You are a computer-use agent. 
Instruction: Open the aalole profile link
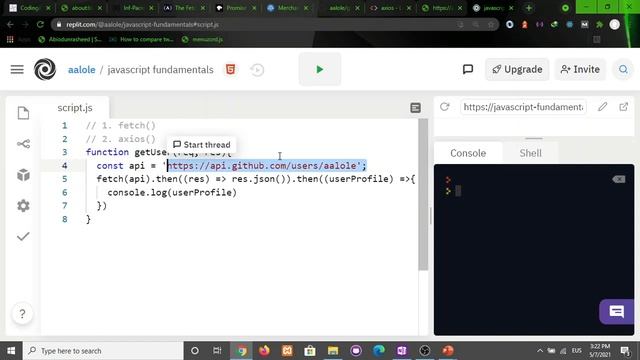pyautogui.click(x=82, y=70)
